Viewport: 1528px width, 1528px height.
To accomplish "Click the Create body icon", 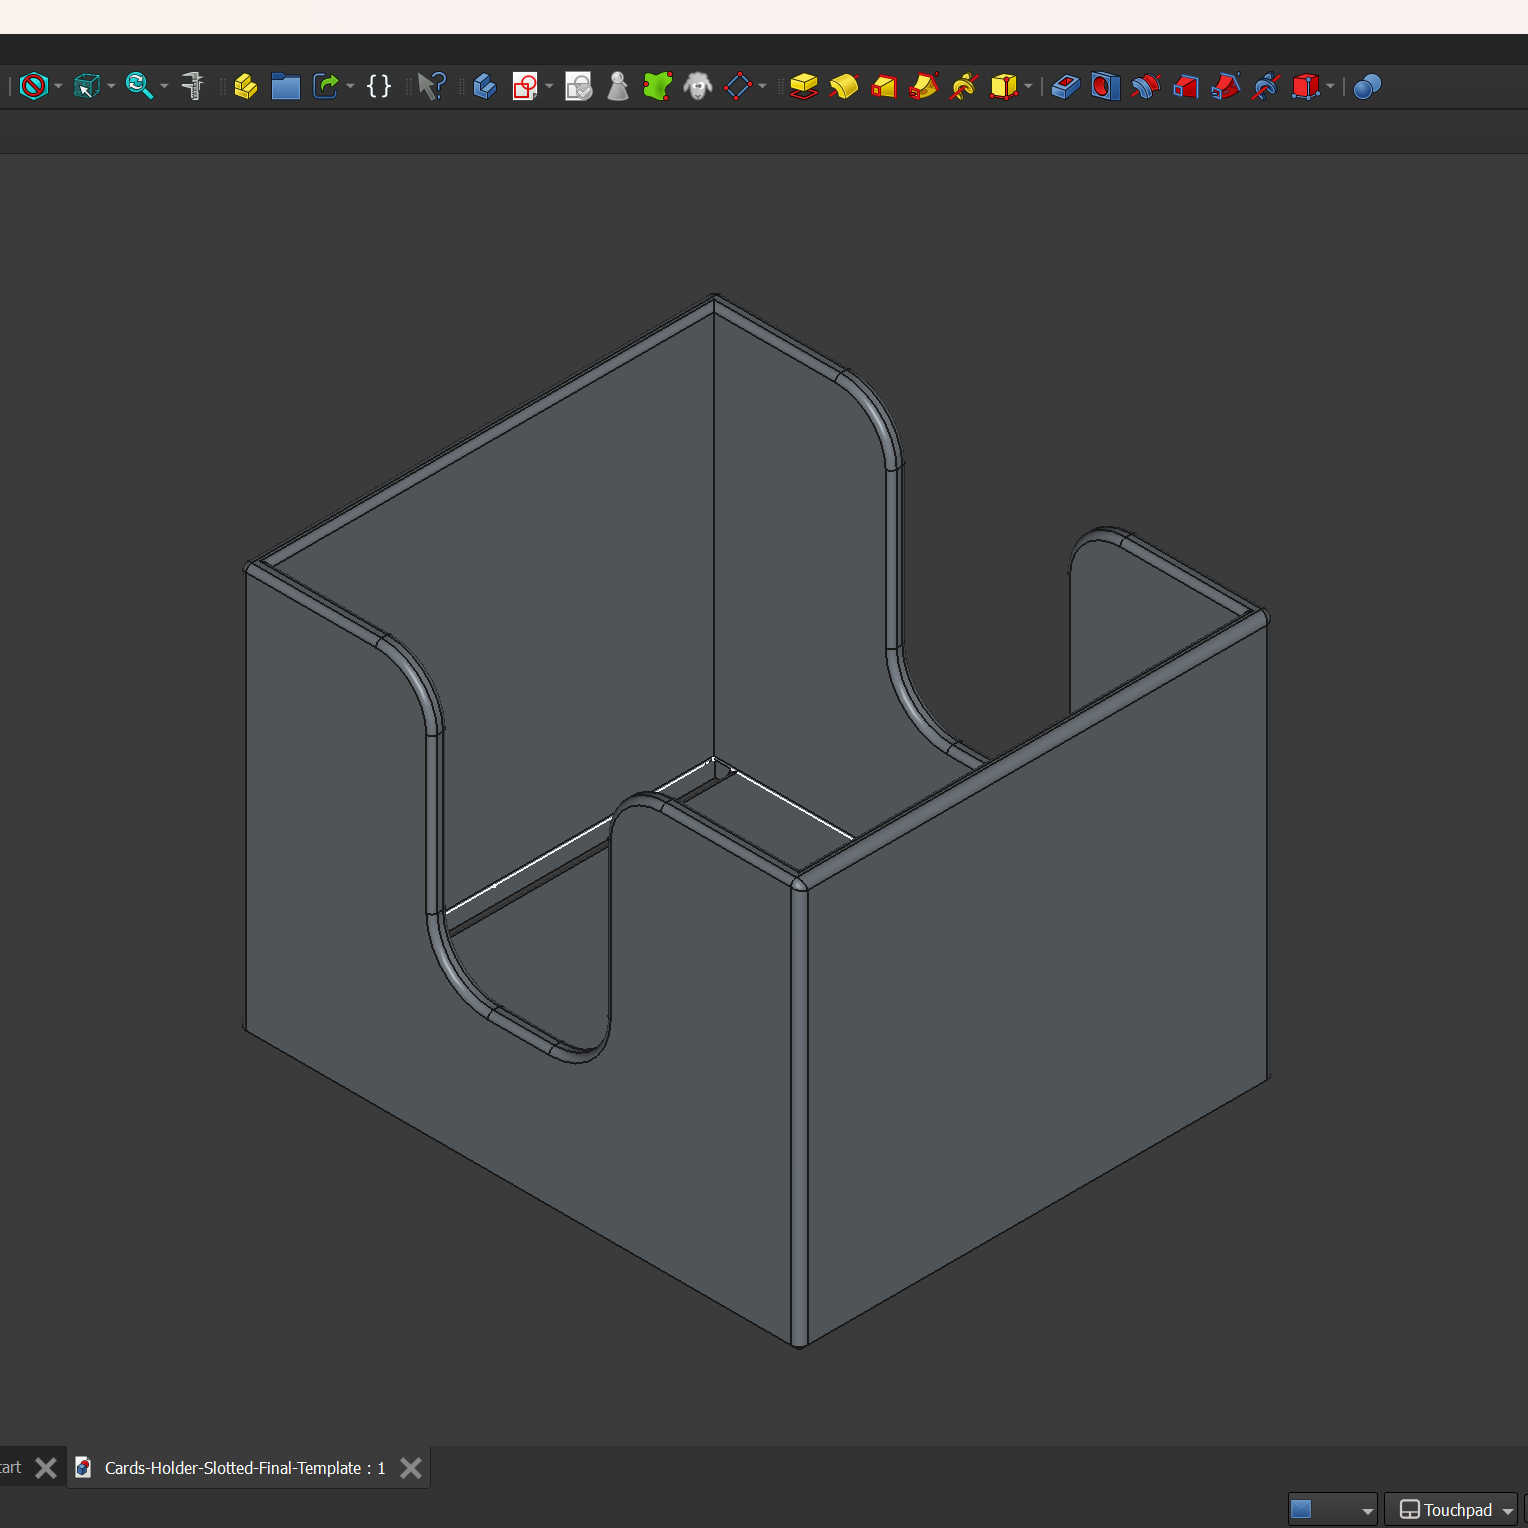I will pyautogui.click(x=484, y=87).
